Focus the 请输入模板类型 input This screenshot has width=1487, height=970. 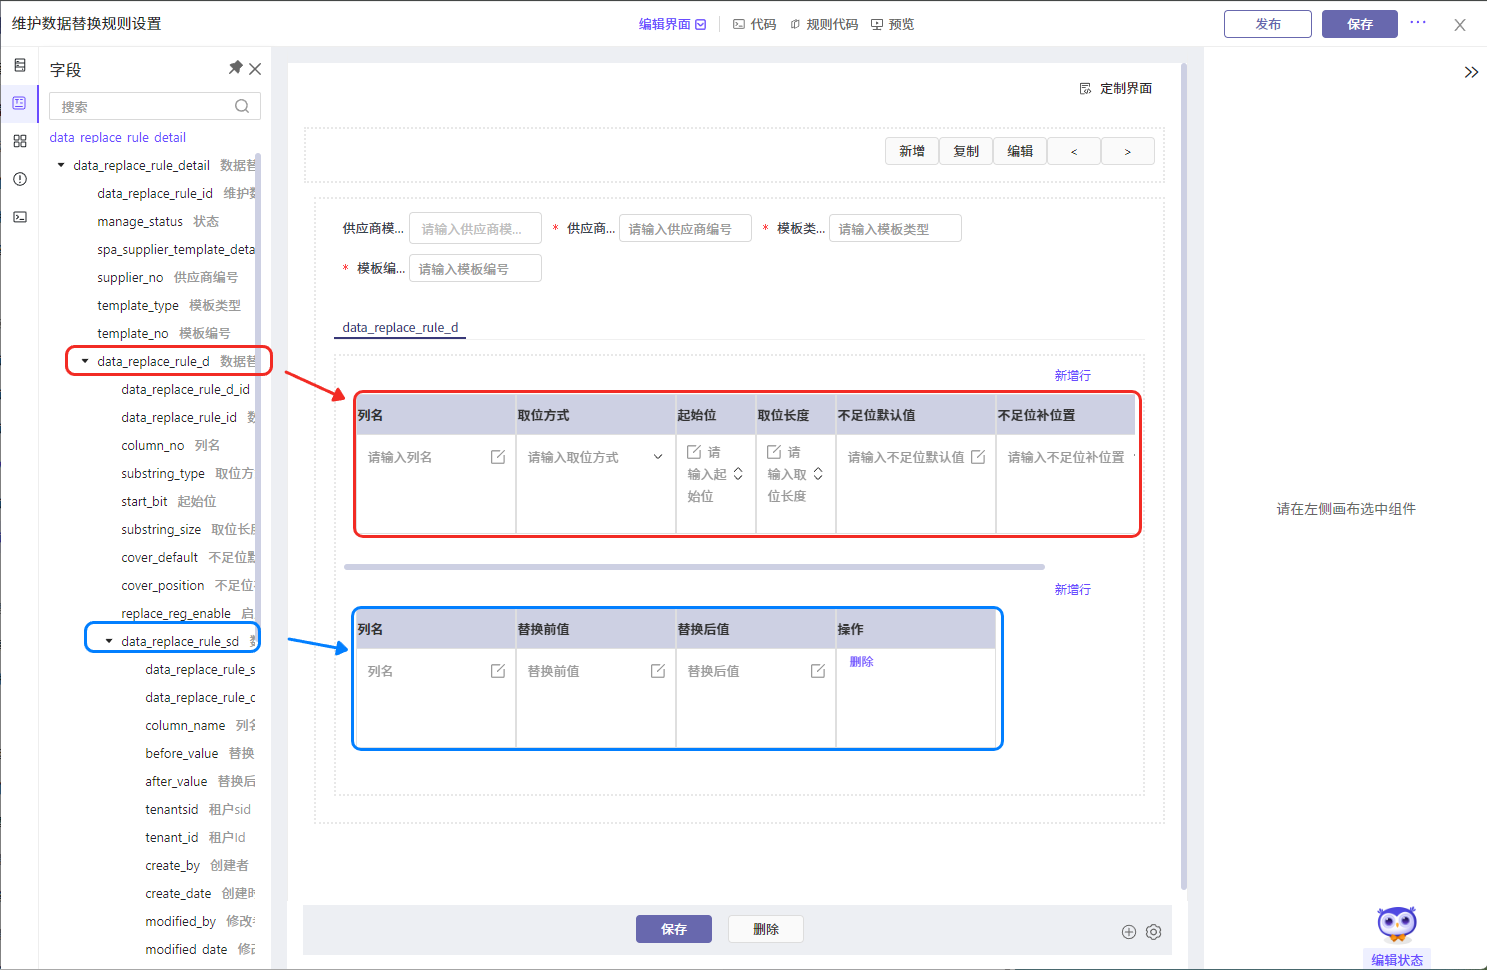coord(895,229)
